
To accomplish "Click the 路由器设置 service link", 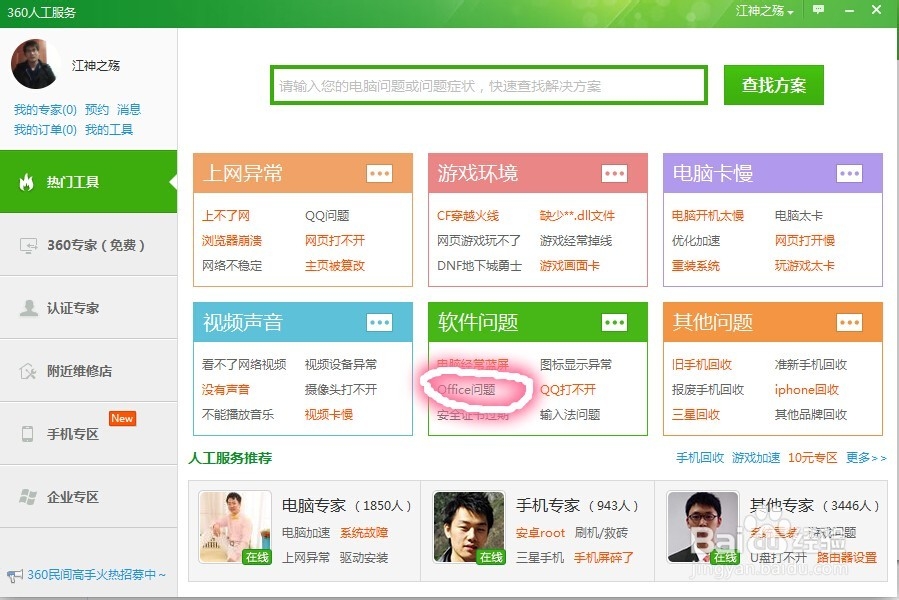I will pyautogui.click(x=847, y=558).
